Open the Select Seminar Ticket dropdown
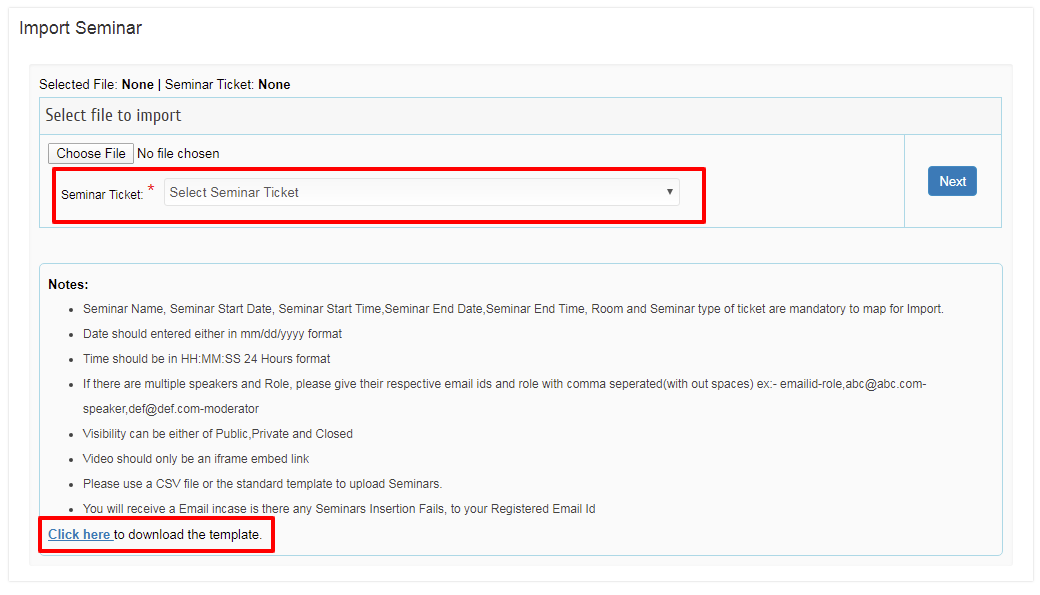This screenshot has width=1040, height=595. tap(420, 193)
